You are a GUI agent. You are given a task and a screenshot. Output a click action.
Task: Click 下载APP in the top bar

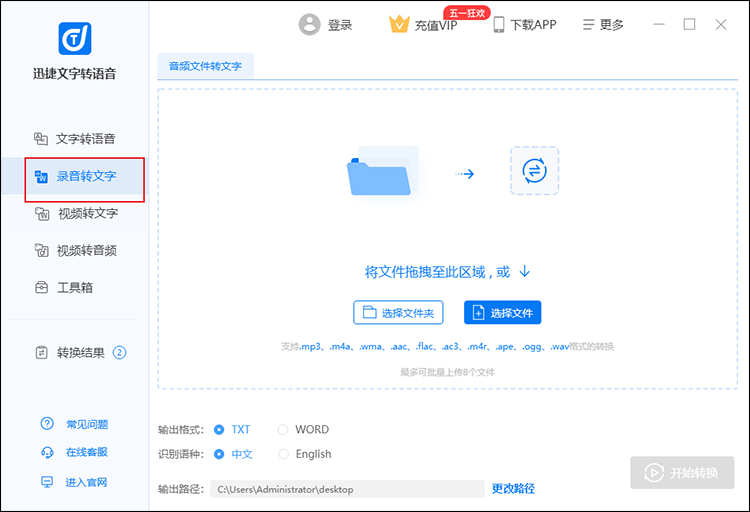point(533,24)
